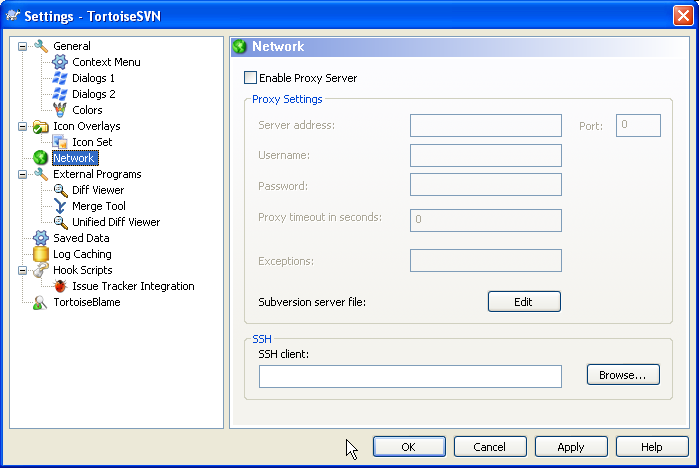Click the Issue Tracker Integration bug icon

(60, 286)
